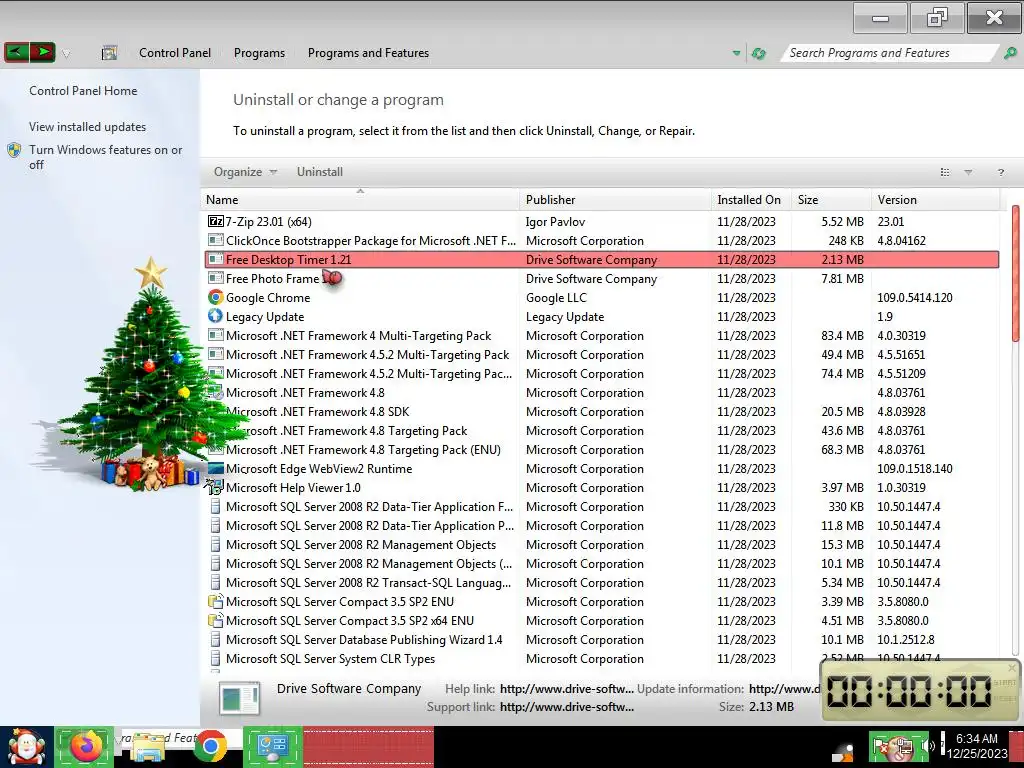Open the Santa Claus Start button
This screenshot has width=1024, height=768.
tap(26, 747)
